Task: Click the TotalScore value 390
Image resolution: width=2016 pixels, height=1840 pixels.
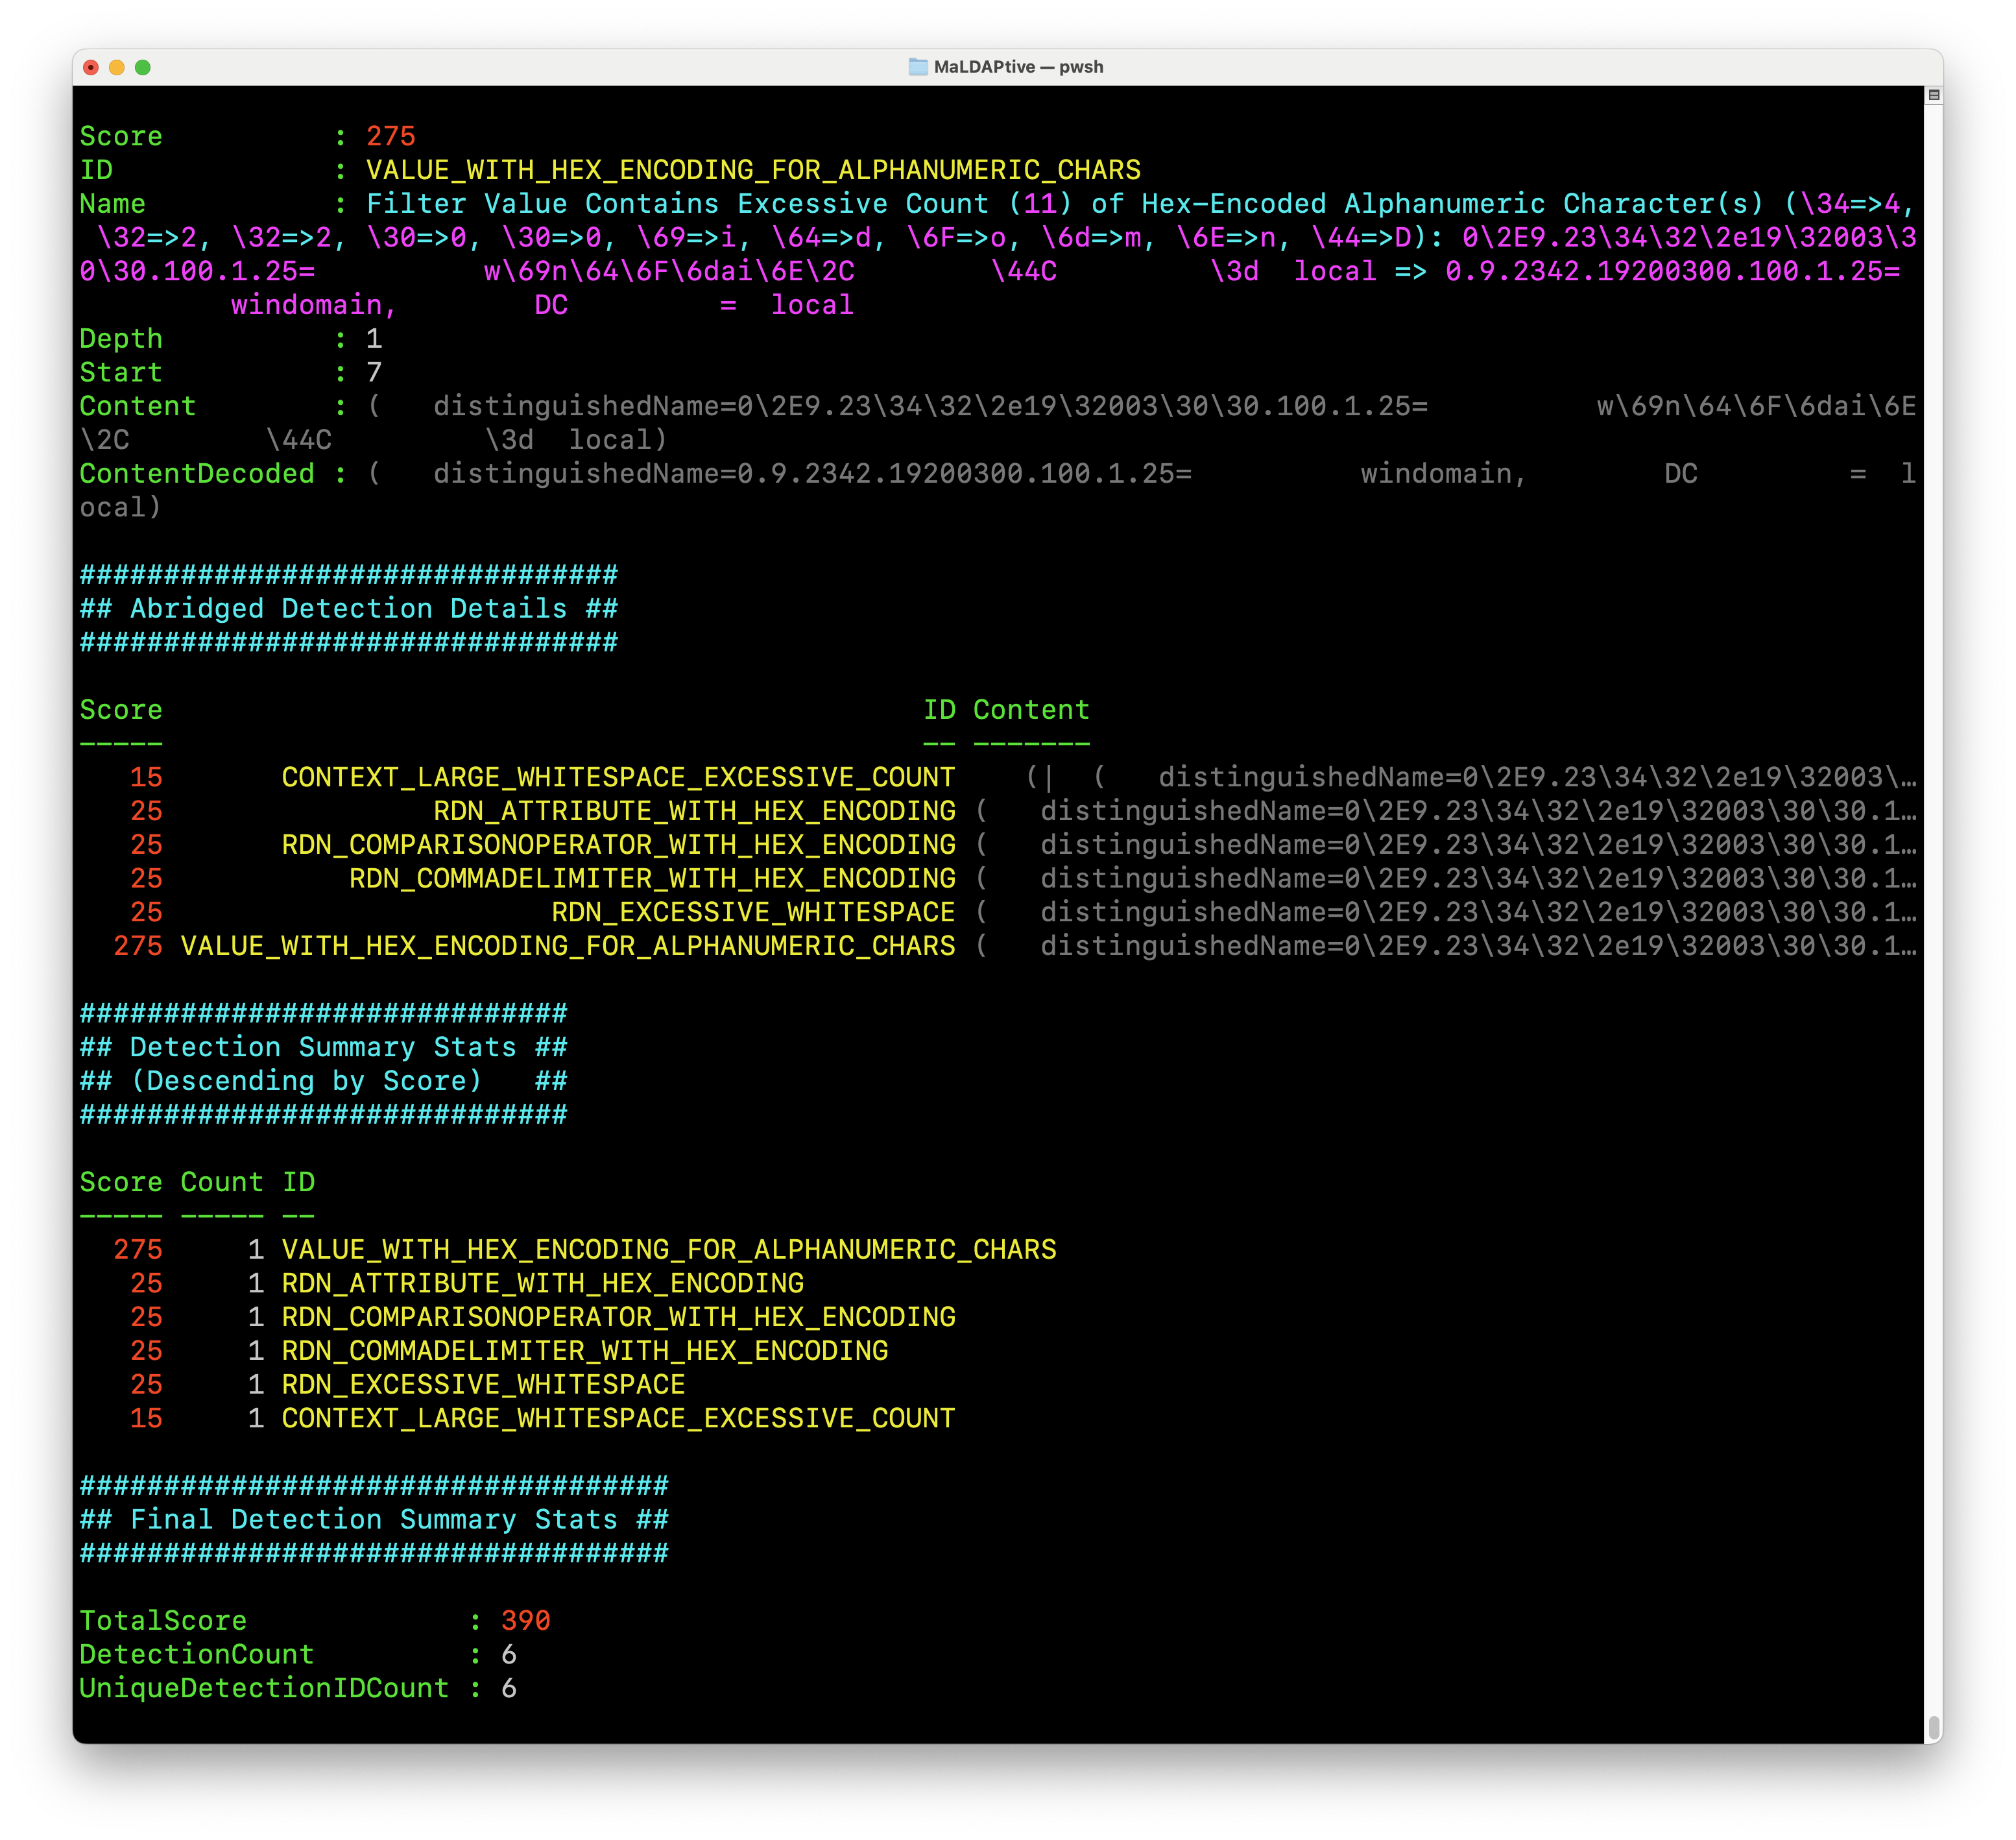Action: [526, 1621]
